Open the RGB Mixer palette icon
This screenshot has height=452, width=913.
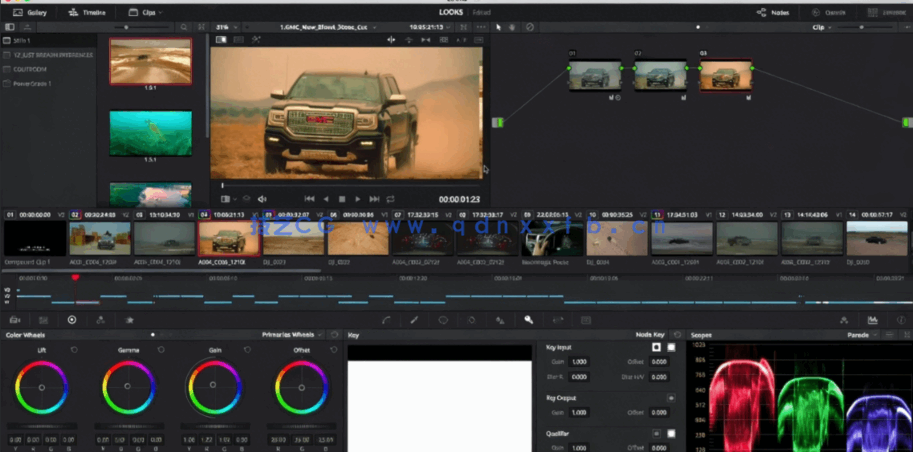100,320
